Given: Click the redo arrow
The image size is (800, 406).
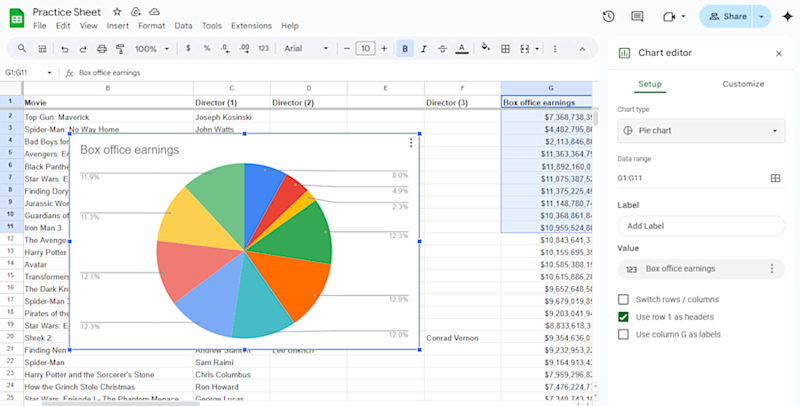Looking at the screenshot, I should (x=83, y=49).
